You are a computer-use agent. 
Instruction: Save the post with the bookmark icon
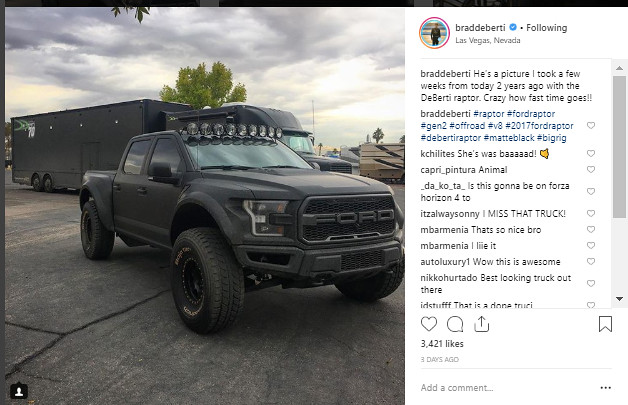[605, 324]
